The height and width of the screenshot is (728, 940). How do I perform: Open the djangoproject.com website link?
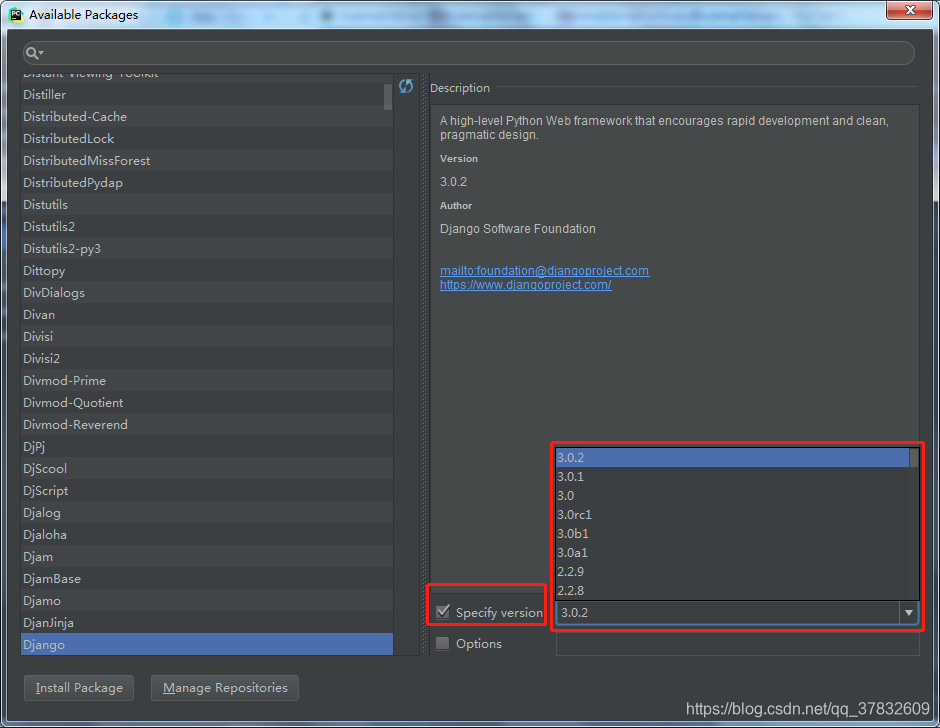click(526, 285)
